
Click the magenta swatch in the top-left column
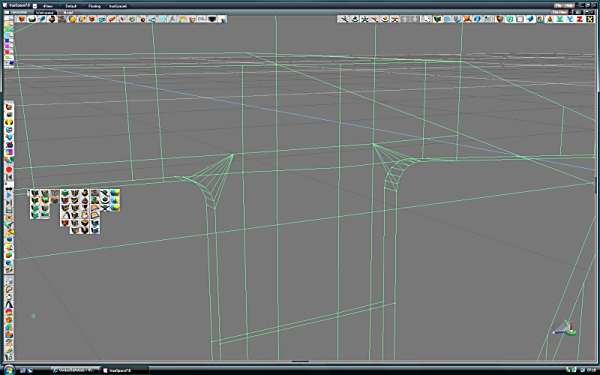(x=7, y=46)
